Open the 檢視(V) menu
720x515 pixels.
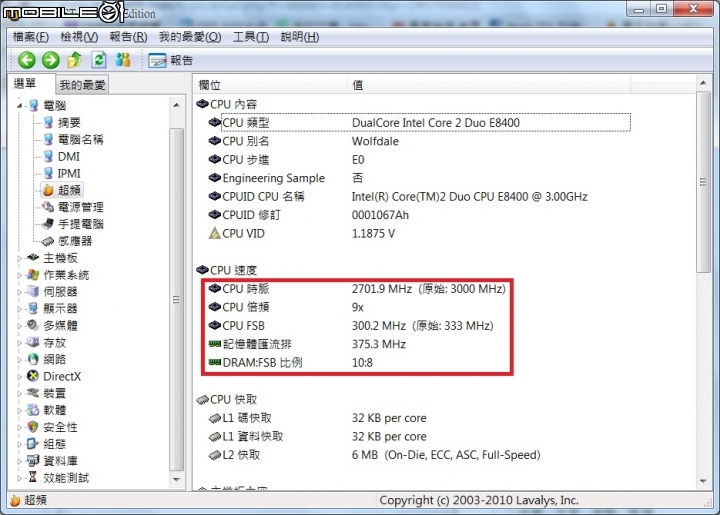(x=79, y=37)
